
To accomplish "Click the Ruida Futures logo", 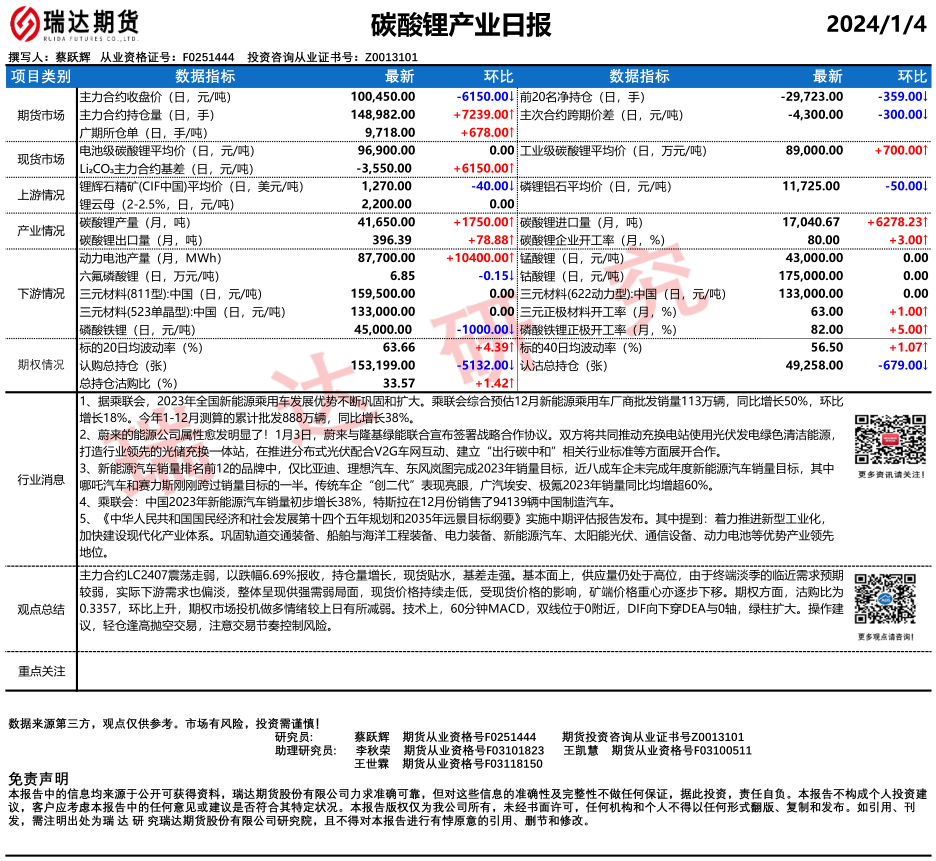I will pyautogui.click(x=74, y=23).
